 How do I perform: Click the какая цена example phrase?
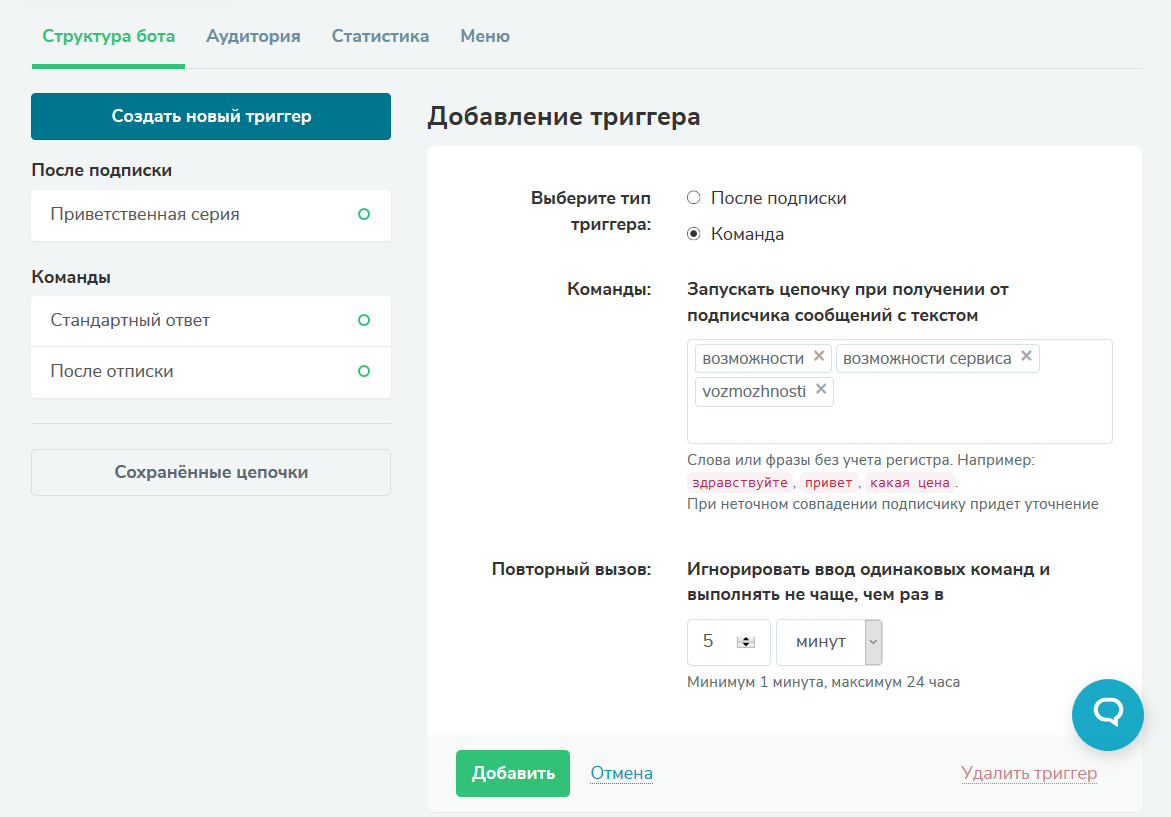(x=910, y=482)
